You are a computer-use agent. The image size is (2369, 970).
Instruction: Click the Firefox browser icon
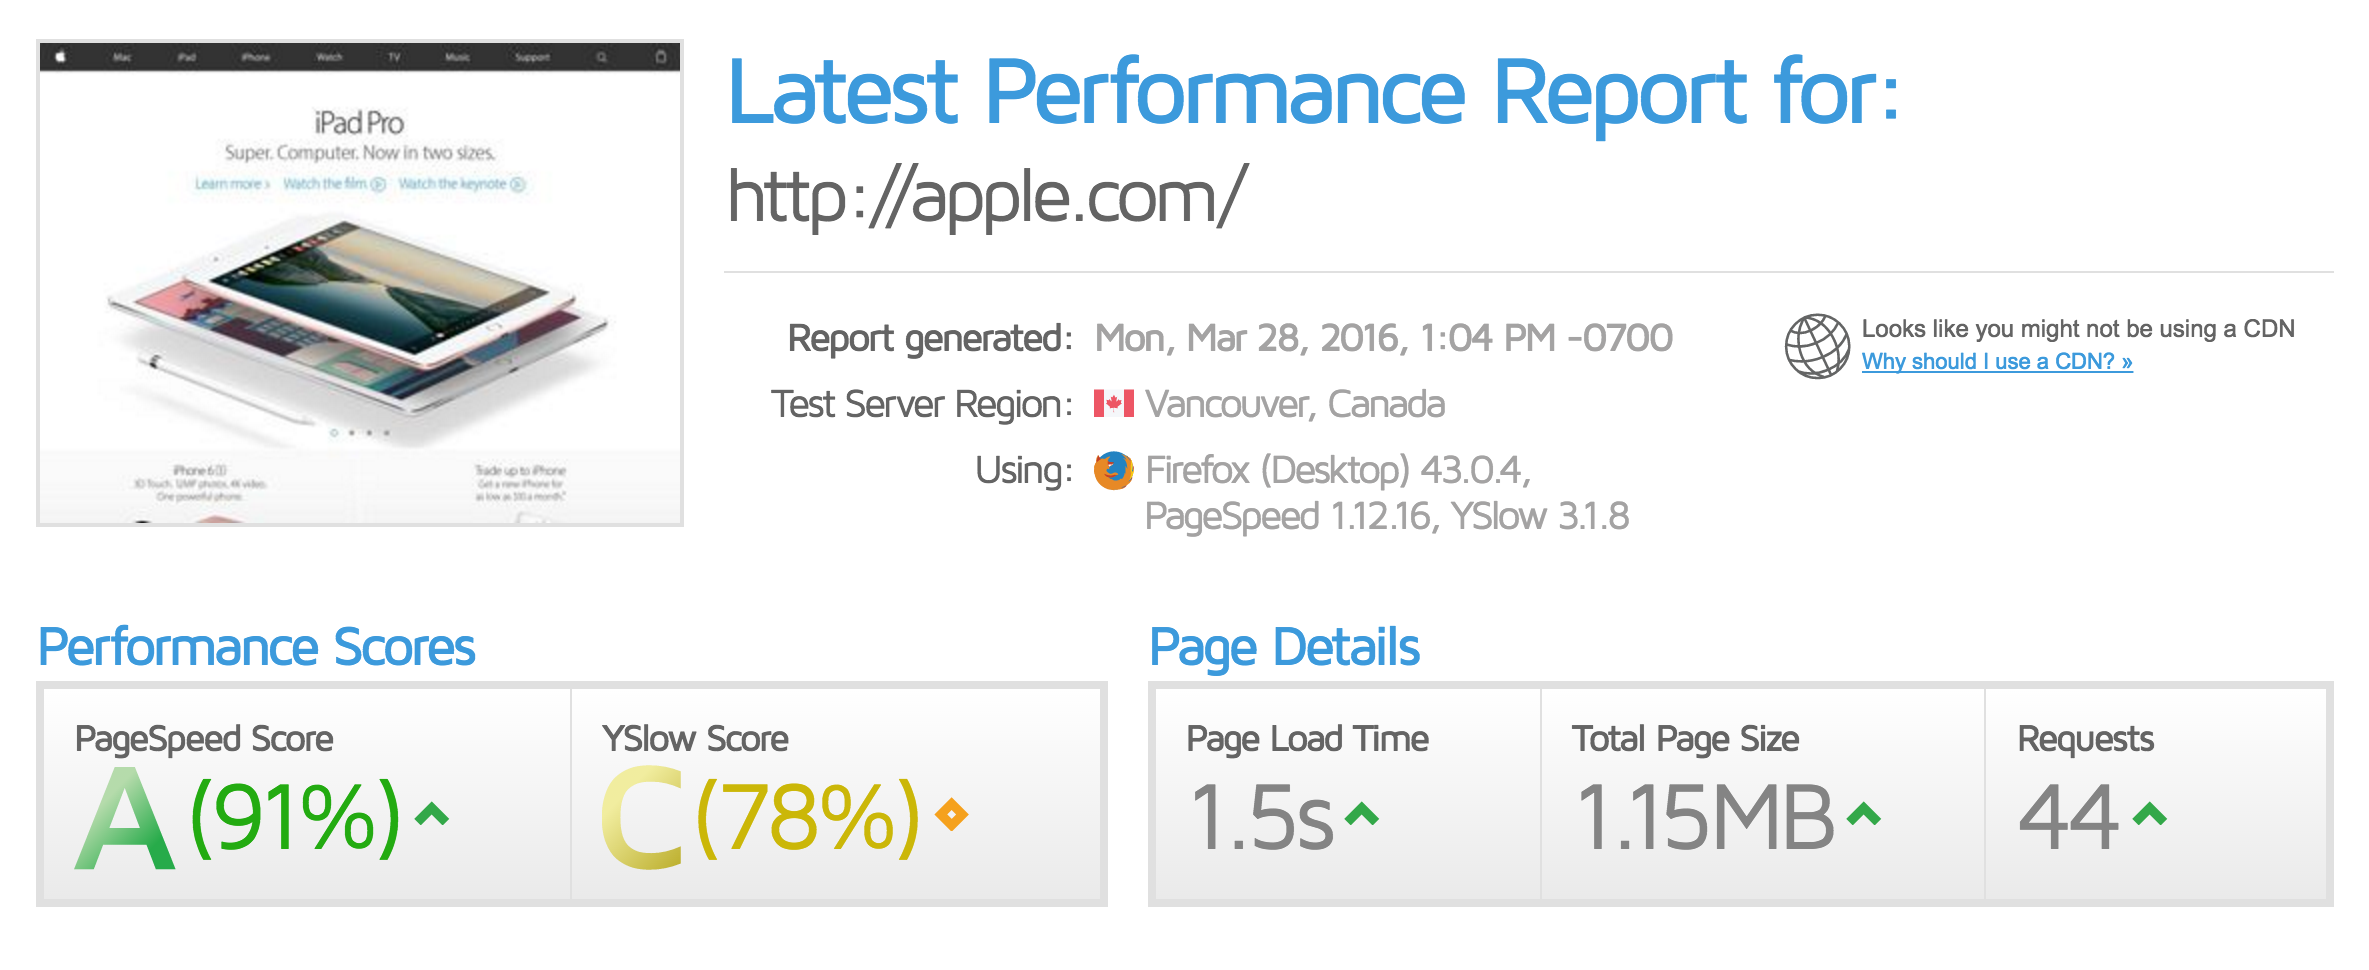[1114, 469]
